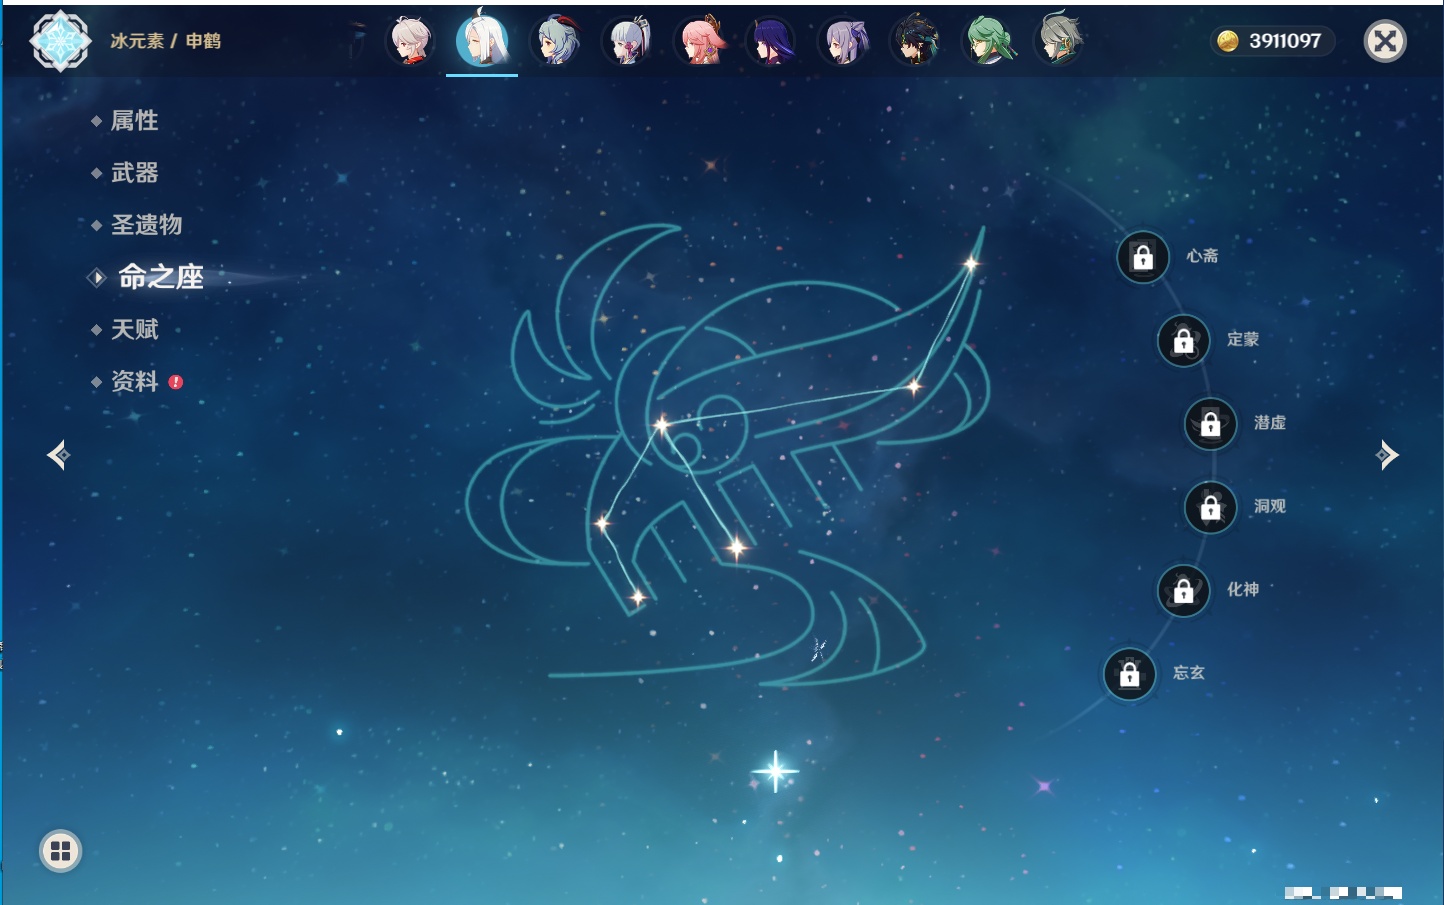Image resolution: width=1444 pixels, height=905 pixels.
Task: Close the character screen with X
Action: [x=1385, y=41]
